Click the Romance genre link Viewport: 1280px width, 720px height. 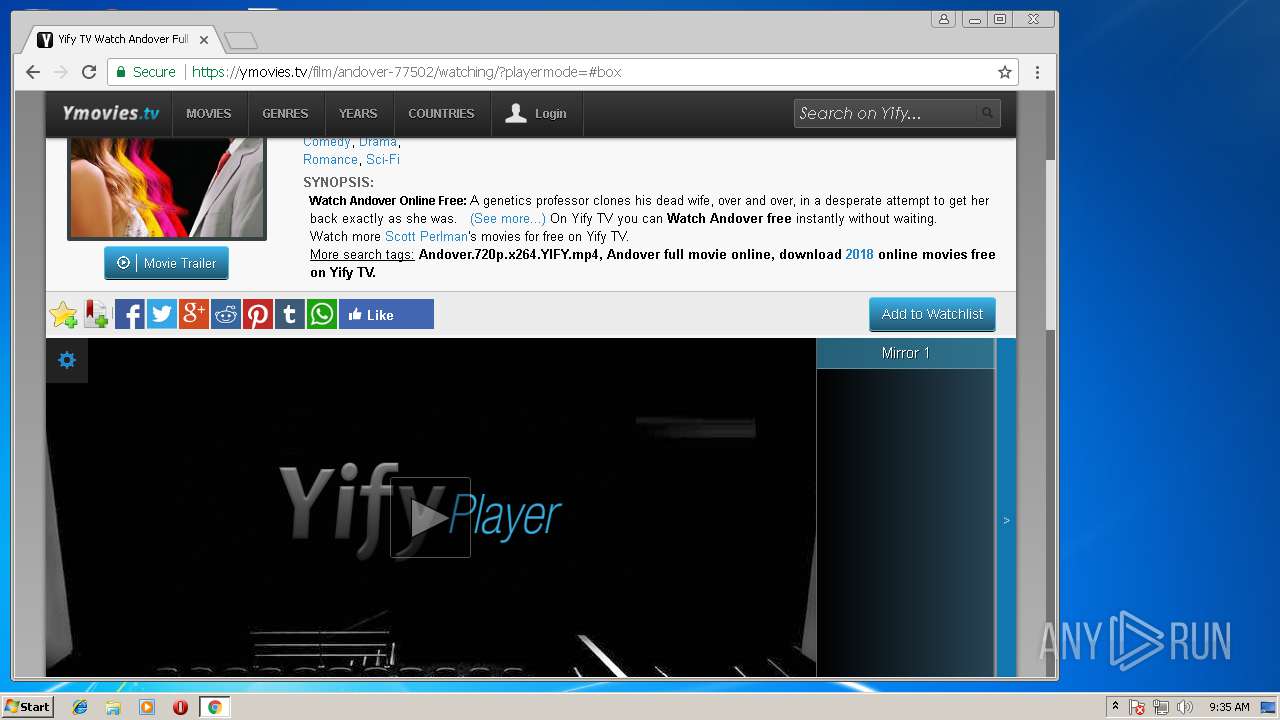[x=330, y=159]
